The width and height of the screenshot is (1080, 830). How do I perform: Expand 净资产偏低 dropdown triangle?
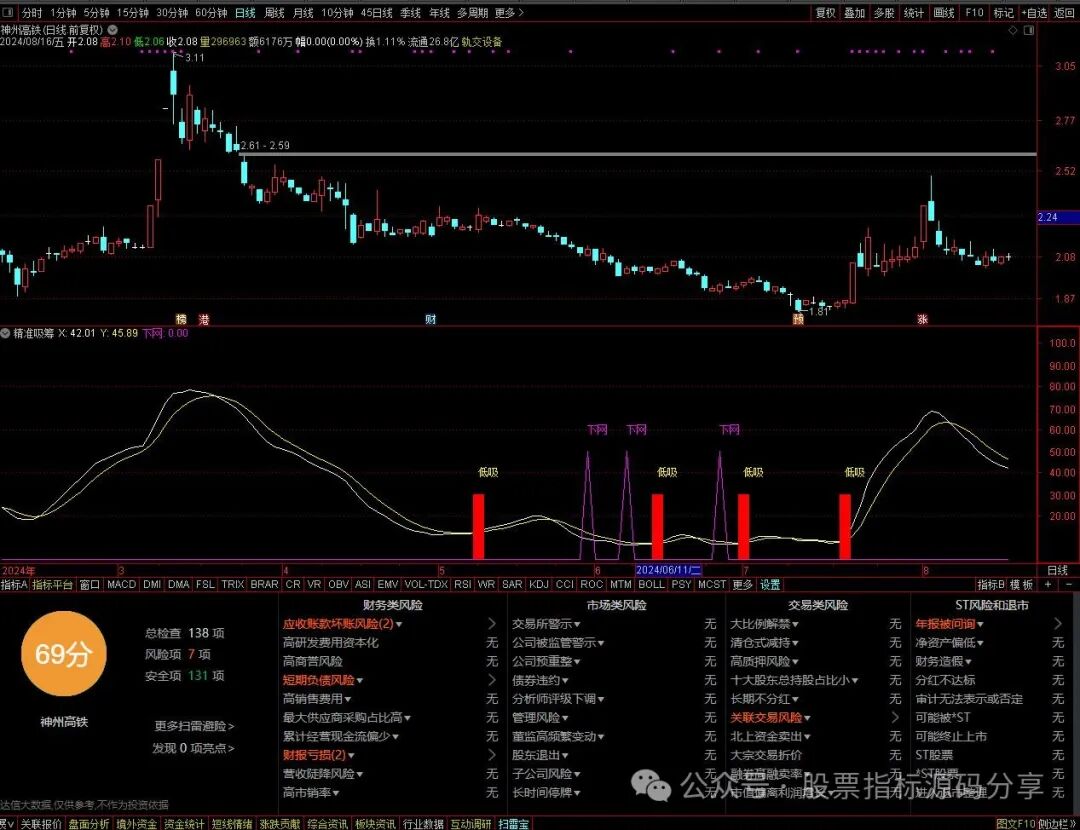click(x=979, y=643)
